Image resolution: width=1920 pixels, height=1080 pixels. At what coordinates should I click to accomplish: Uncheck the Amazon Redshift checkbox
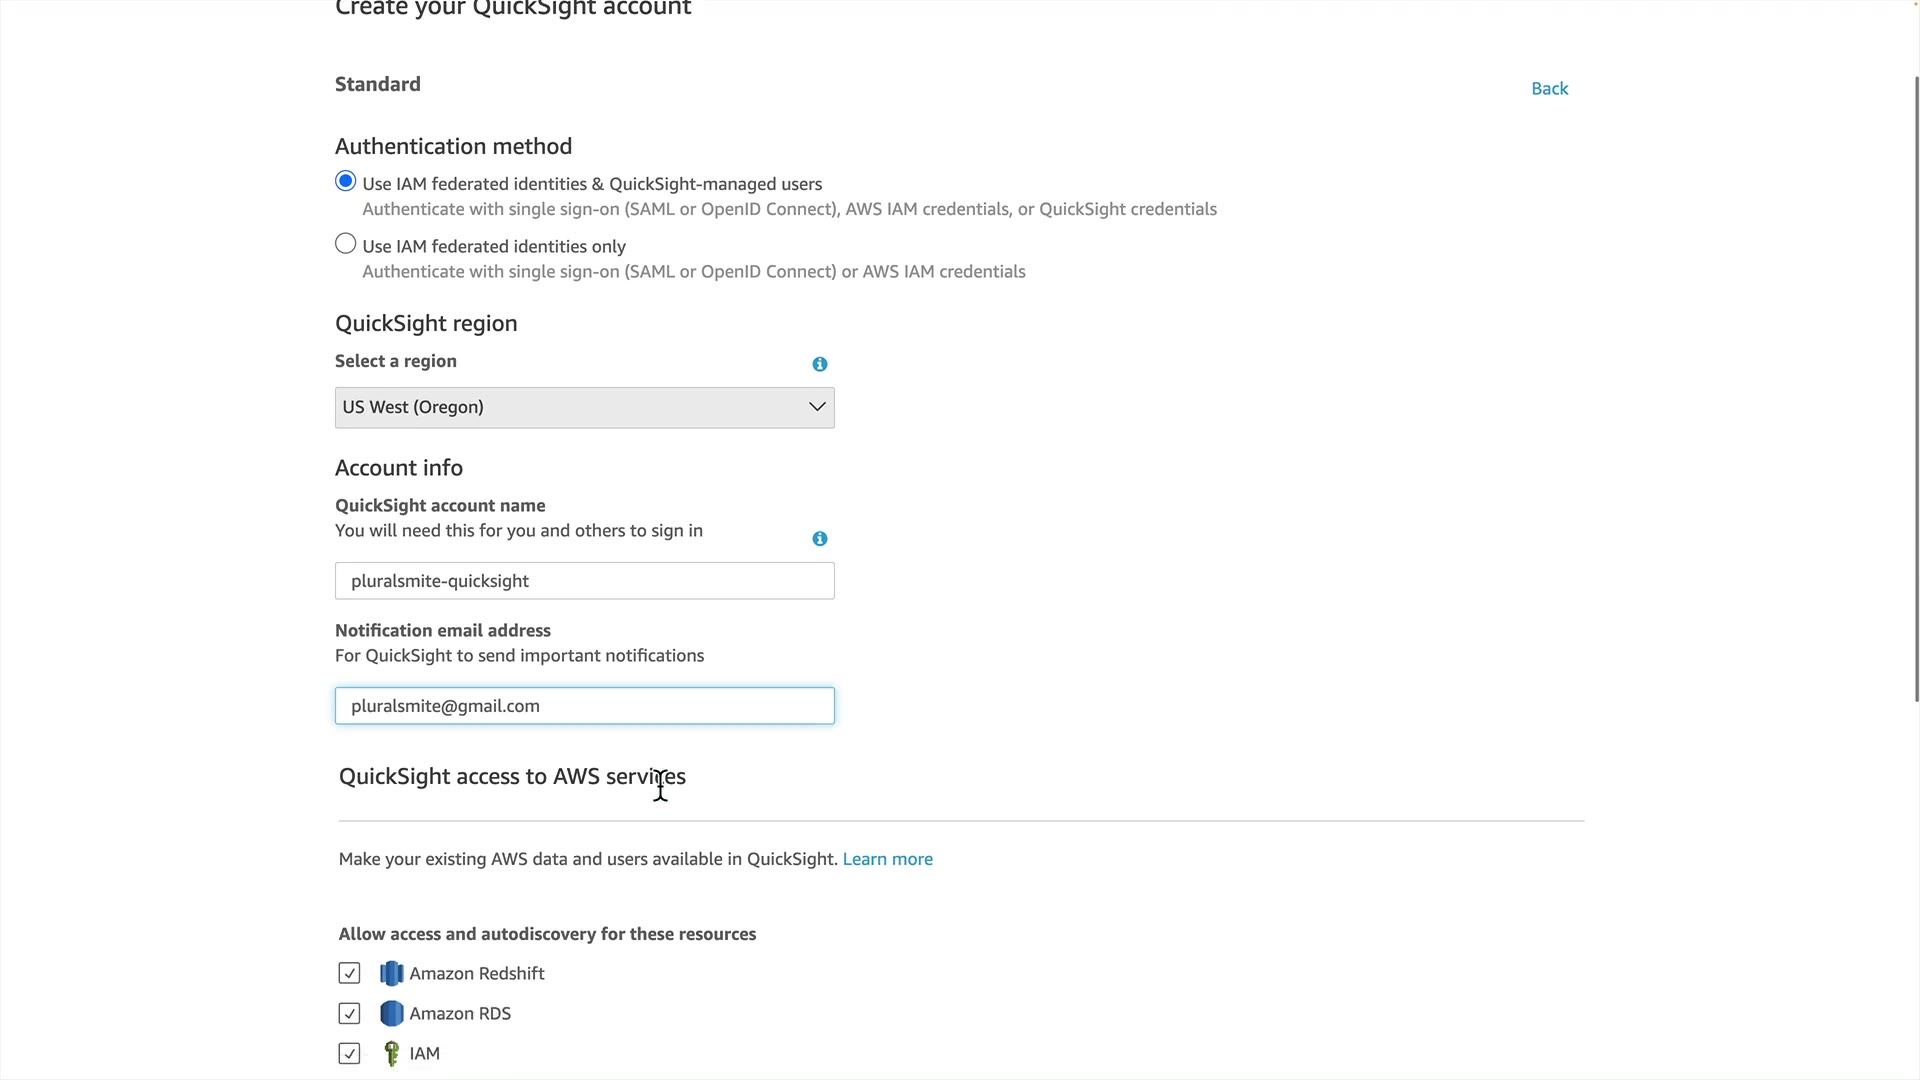click(x=349, y=973)
